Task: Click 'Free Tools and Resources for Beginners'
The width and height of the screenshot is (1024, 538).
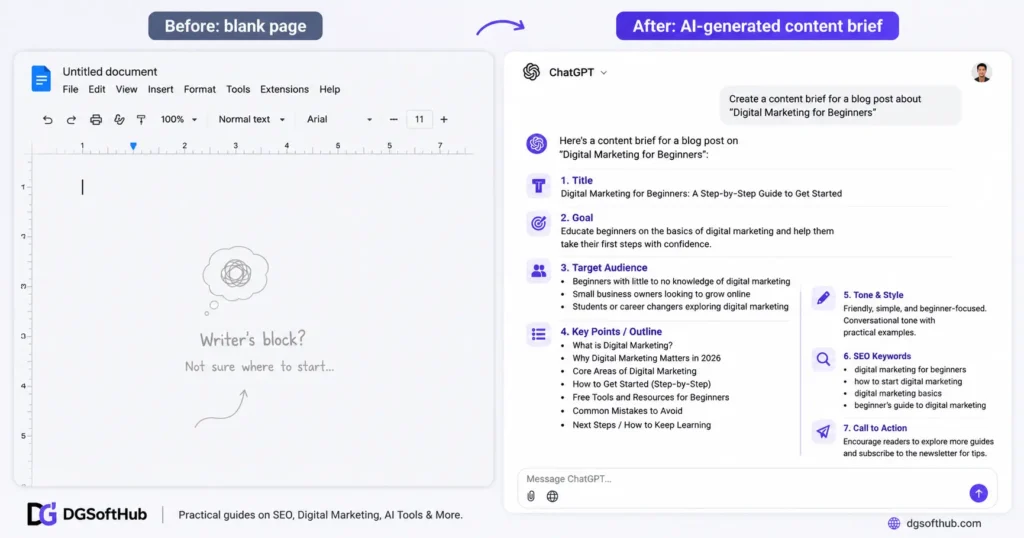Action: [x=651, y=397]
